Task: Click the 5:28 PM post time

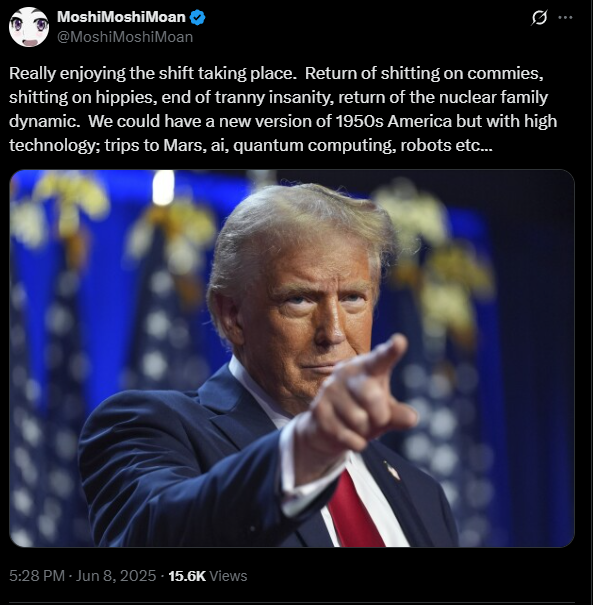Action: [37, 576]
